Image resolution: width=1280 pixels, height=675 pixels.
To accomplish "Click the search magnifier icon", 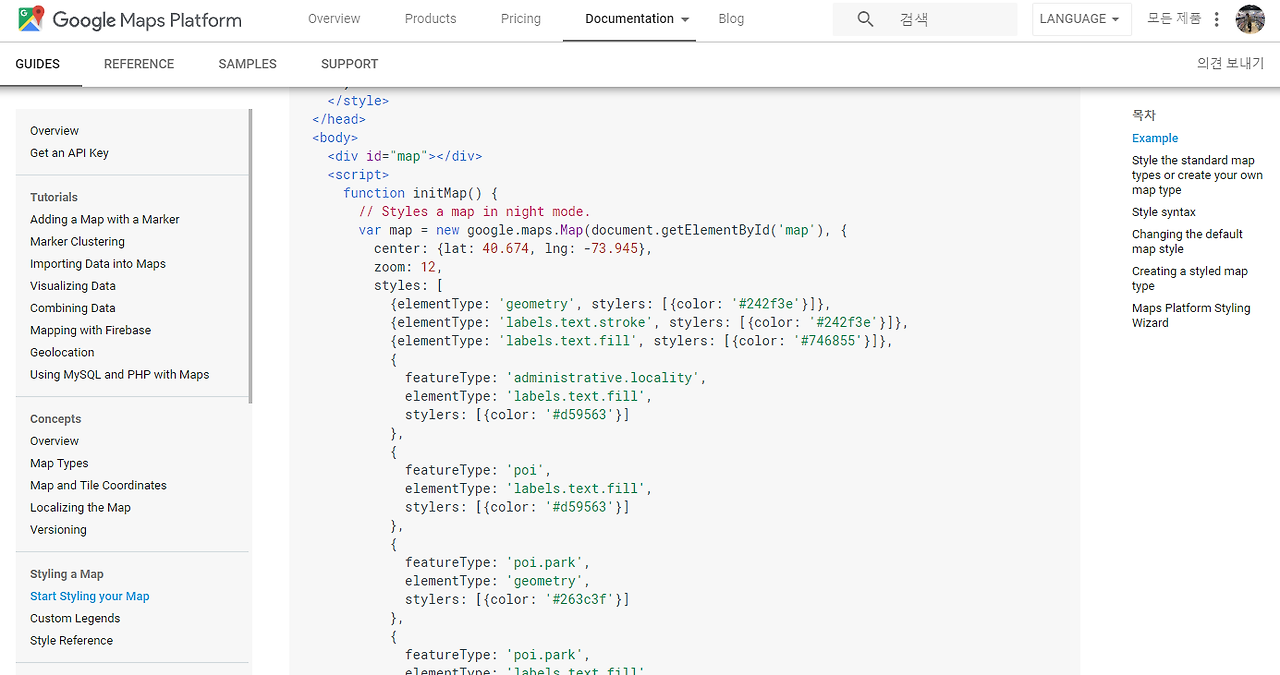I will 866,19.
